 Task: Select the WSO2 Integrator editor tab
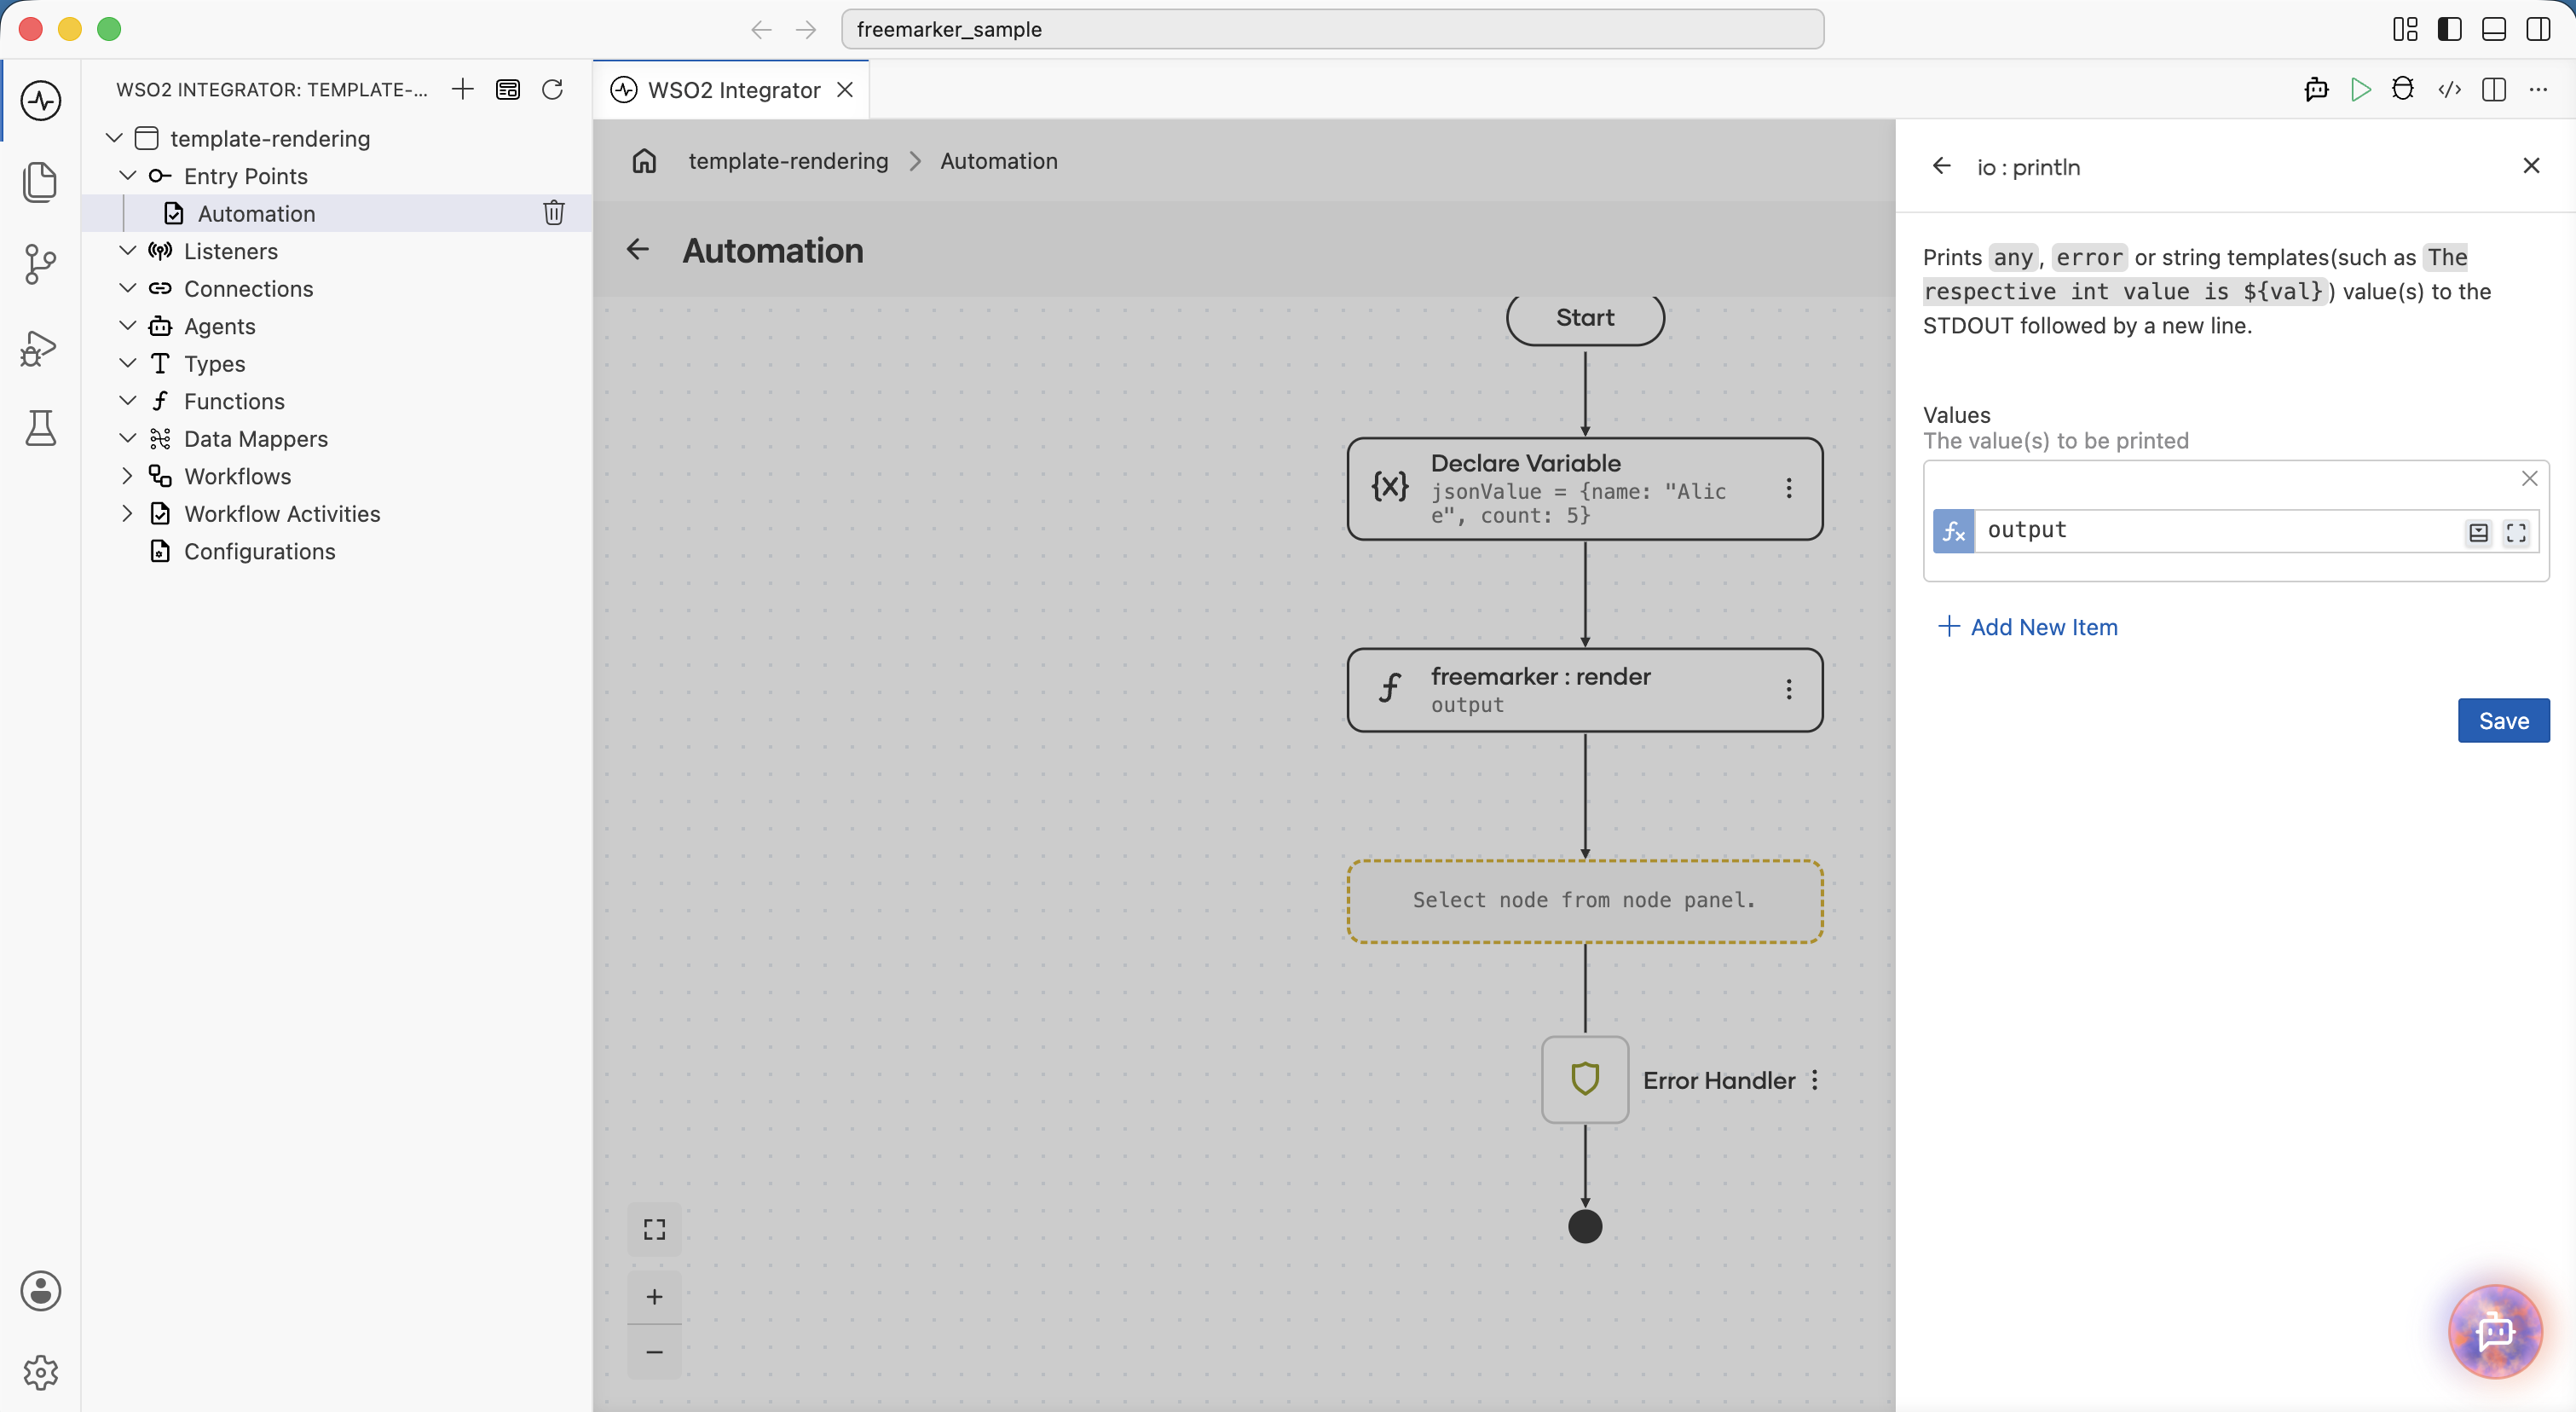(731, 90)
